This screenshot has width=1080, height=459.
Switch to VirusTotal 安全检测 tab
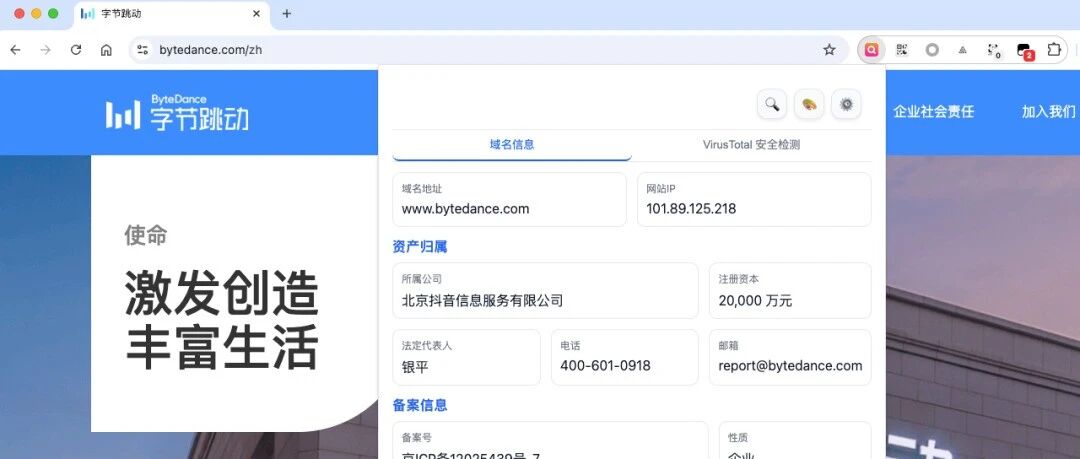click(751, 145)
